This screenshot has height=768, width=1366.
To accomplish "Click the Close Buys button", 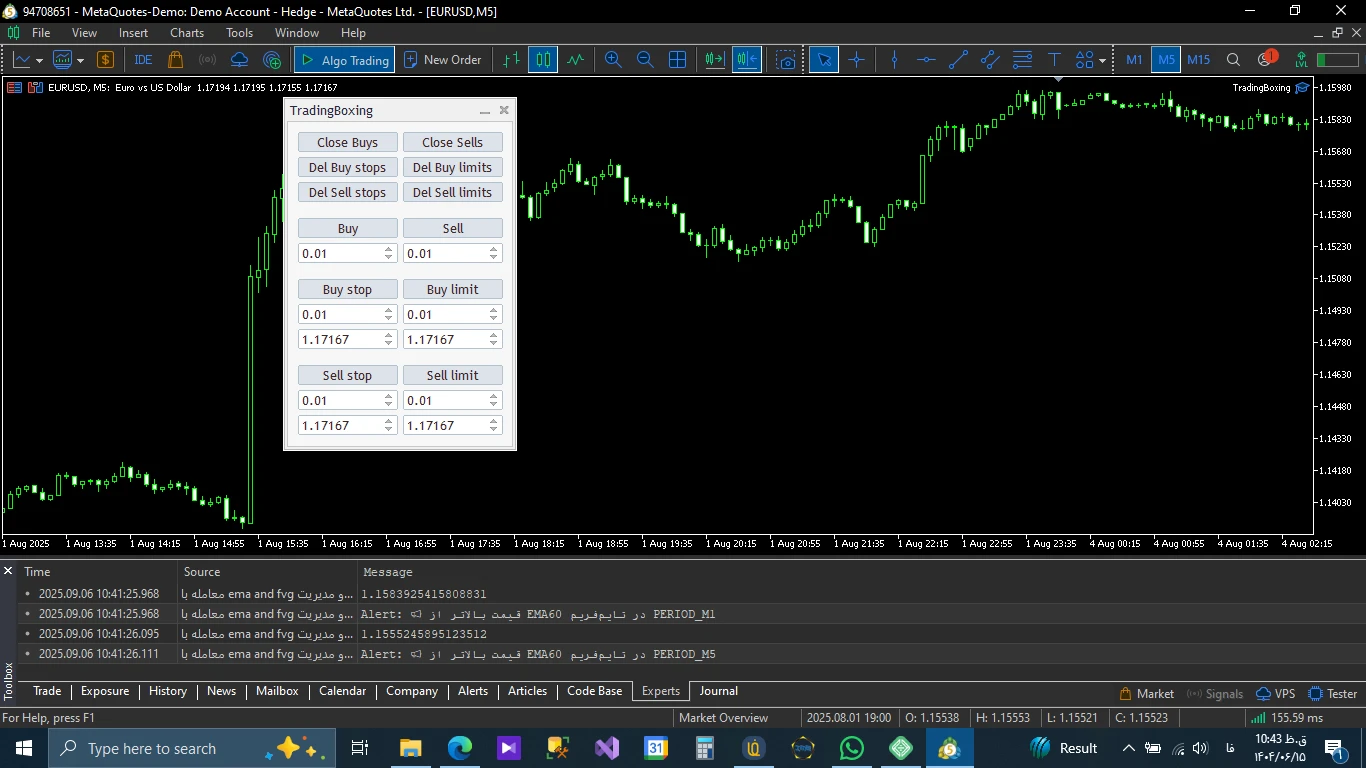I will tap(347, 142).
